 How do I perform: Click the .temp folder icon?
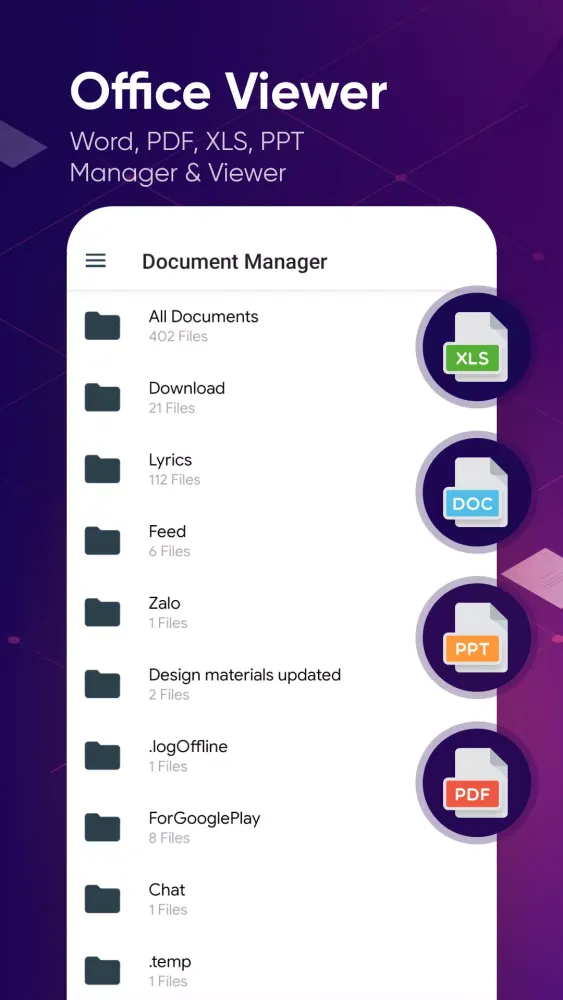102,970
